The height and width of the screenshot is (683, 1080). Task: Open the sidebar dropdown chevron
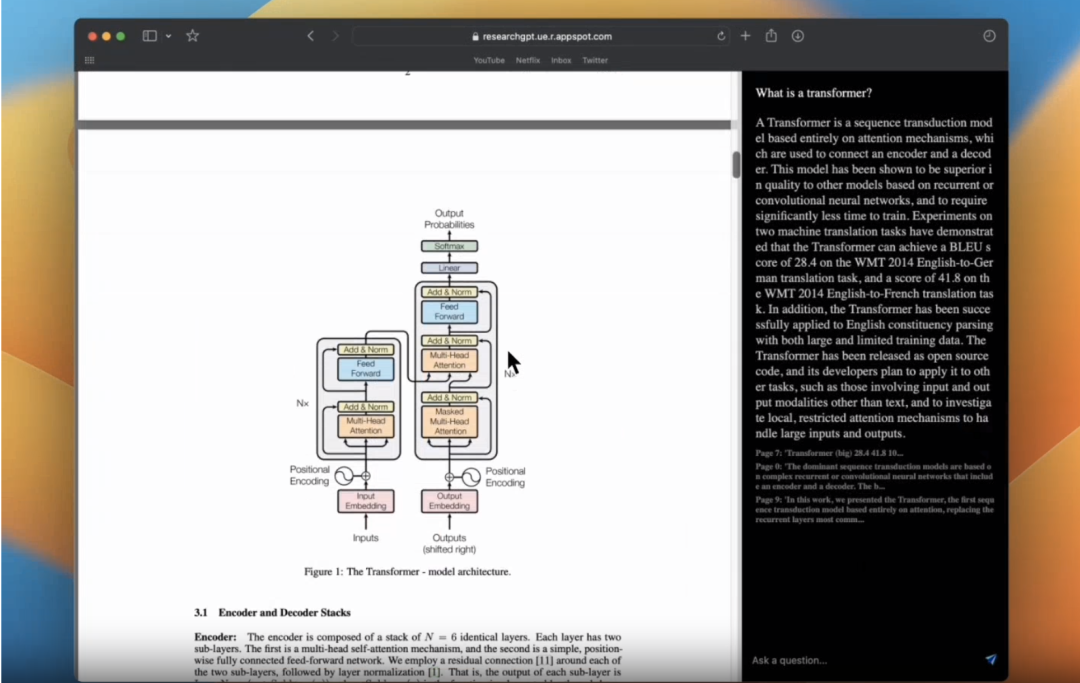[168, 36]
